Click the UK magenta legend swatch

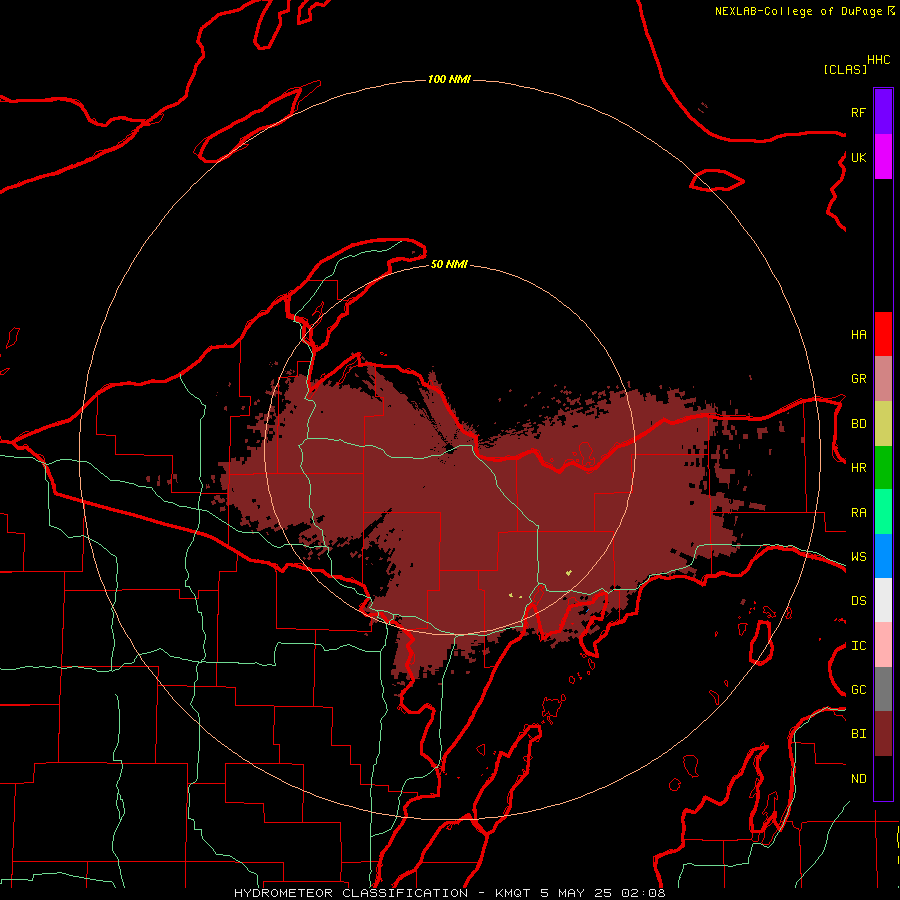pos(883,156)
